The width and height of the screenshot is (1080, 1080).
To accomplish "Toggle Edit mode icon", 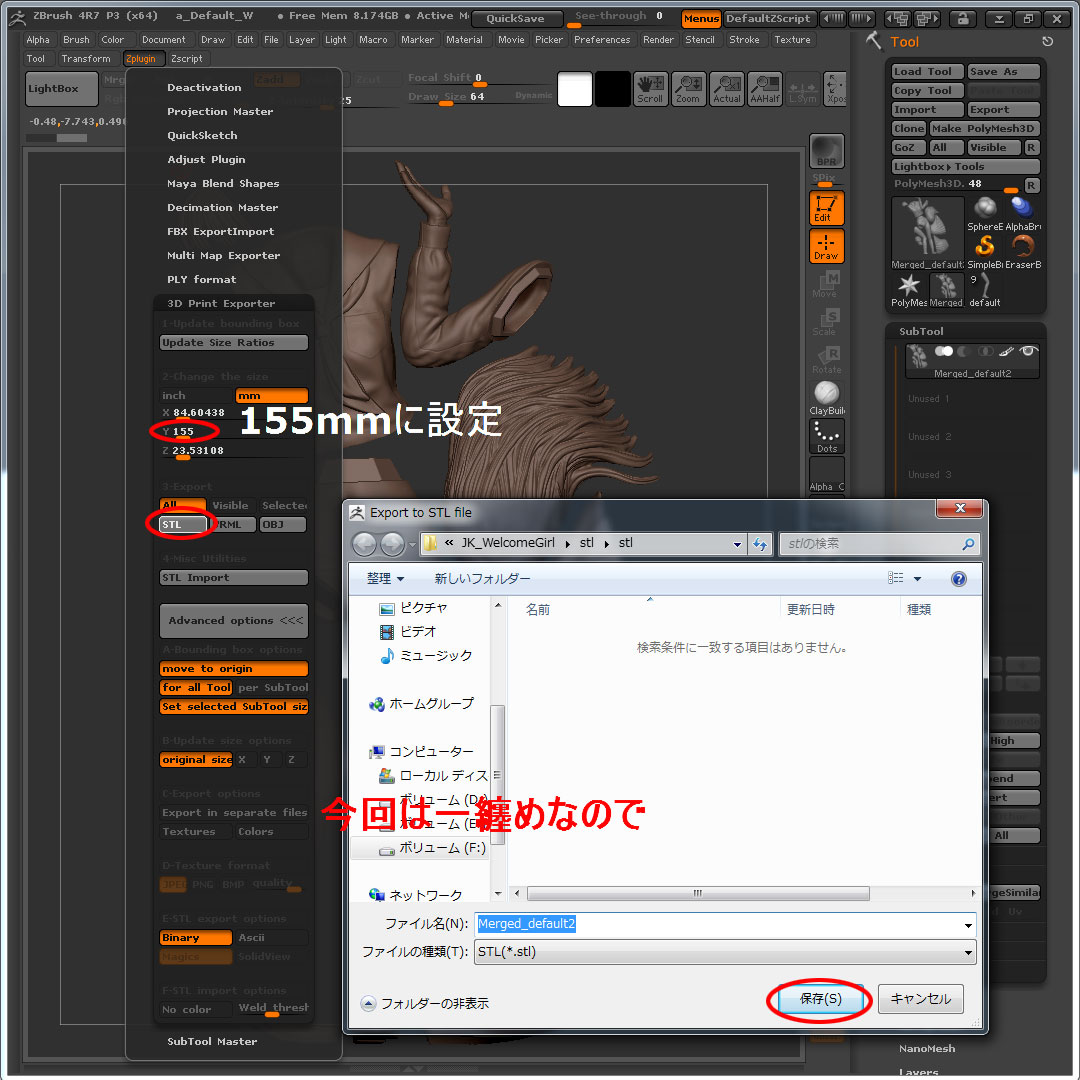I will [826, 208].
